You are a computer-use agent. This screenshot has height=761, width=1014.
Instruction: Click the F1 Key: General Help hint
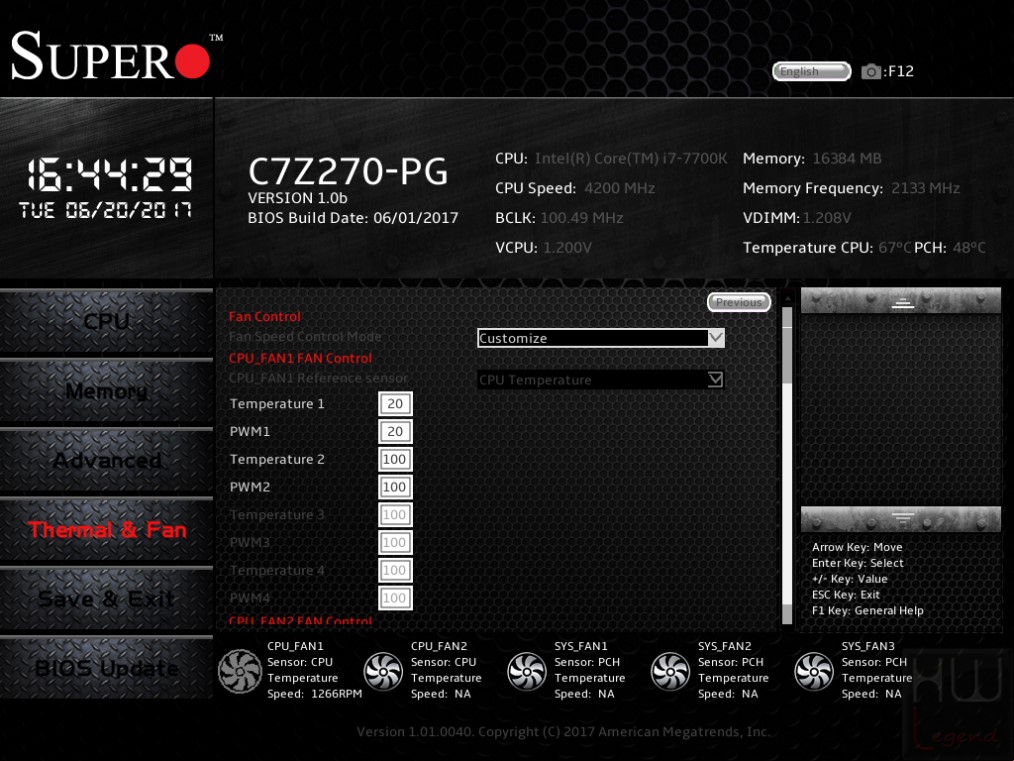click(x=867, y=610)
